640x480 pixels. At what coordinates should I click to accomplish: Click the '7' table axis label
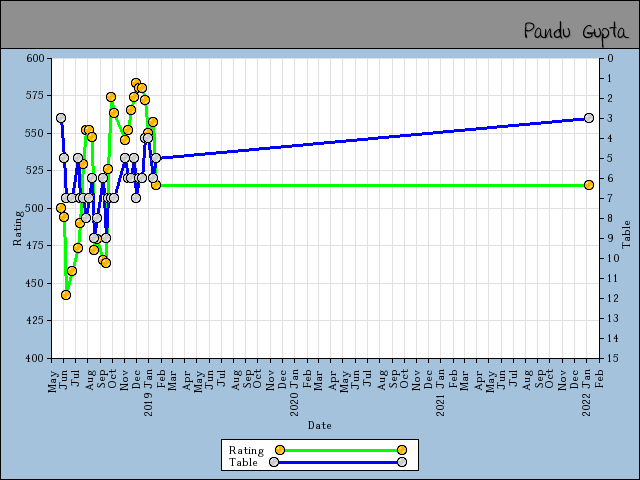(x=611, y=198)
